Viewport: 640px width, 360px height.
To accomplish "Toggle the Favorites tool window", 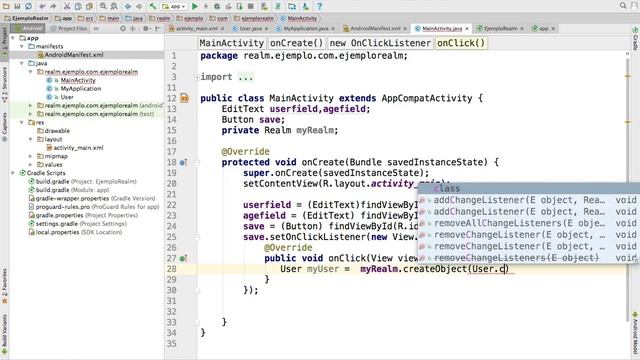I will [x=4, y=286].
